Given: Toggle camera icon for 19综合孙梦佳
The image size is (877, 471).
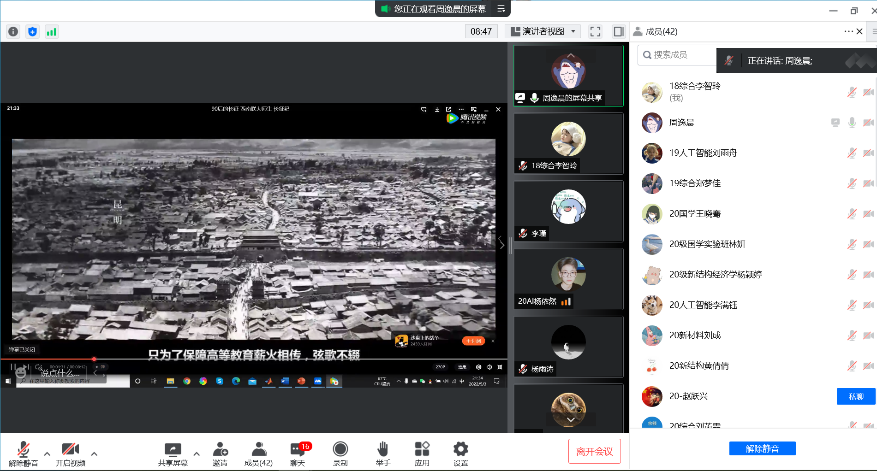Looking at the screenshot, I should [x=868, y=183].
